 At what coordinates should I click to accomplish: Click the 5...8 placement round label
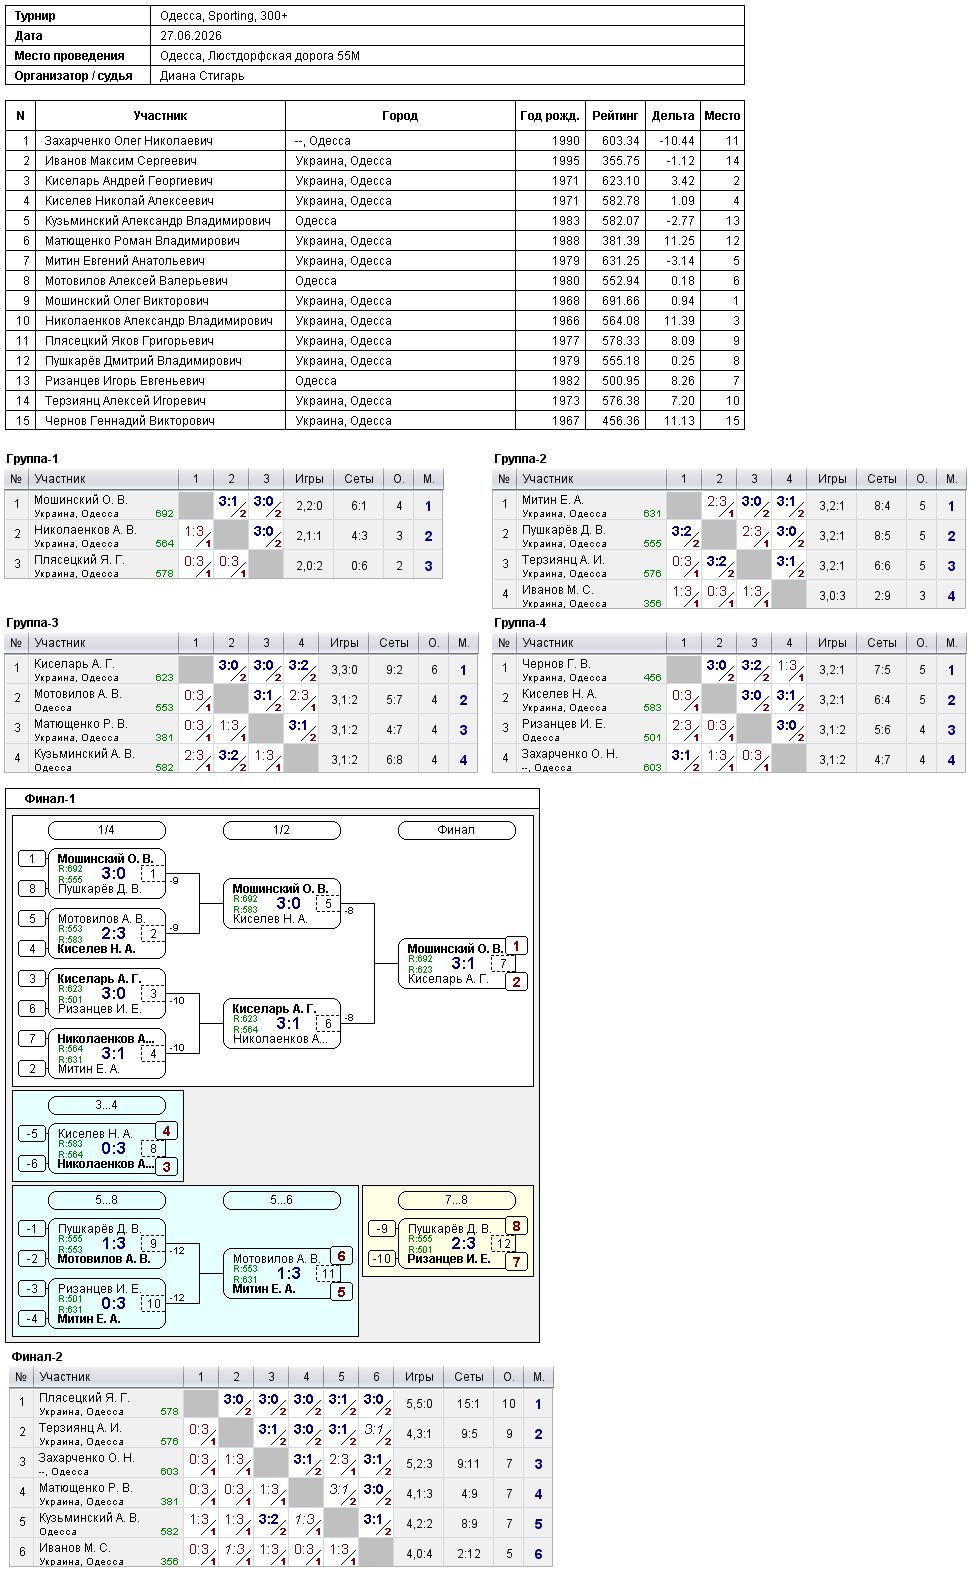[106, 1200]
